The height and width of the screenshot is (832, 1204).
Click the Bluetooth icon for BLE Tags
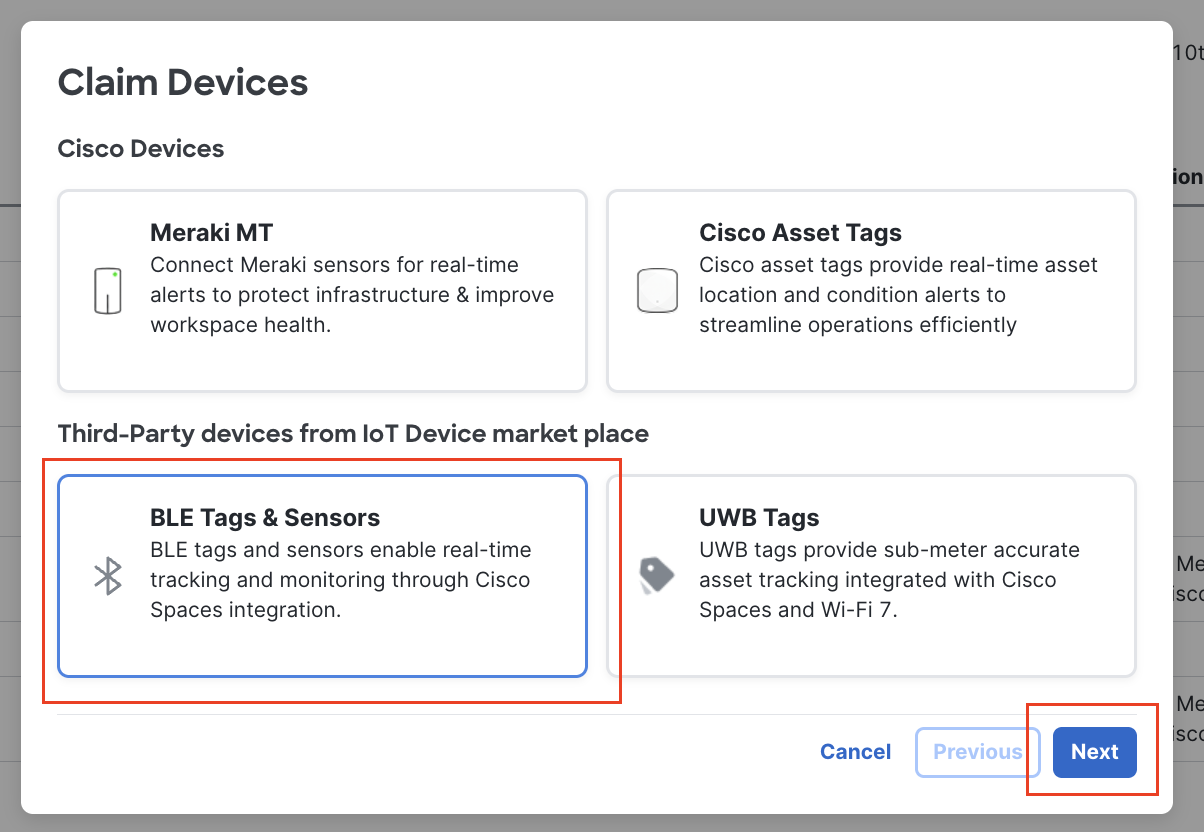pos(108,576)
